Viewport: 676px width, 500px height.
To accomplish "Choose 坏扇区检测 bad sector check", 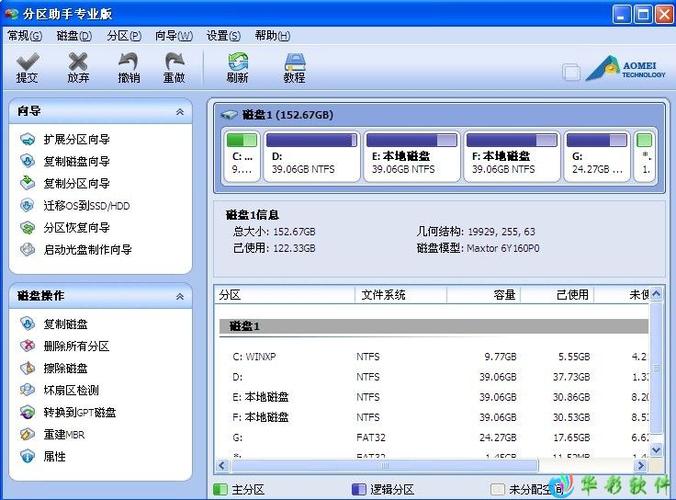I will [x=70, y=391].
